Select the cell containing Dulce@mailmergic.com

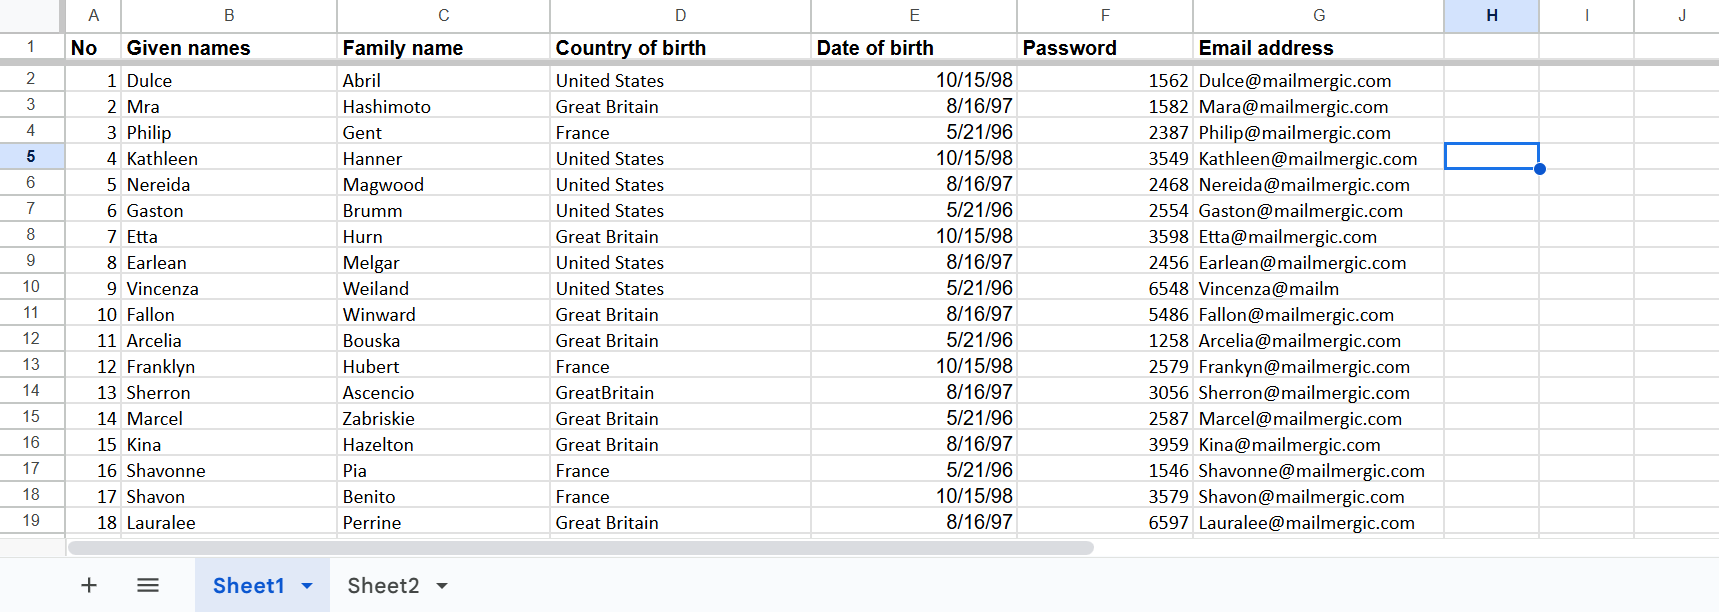(x=1317, y=81)
